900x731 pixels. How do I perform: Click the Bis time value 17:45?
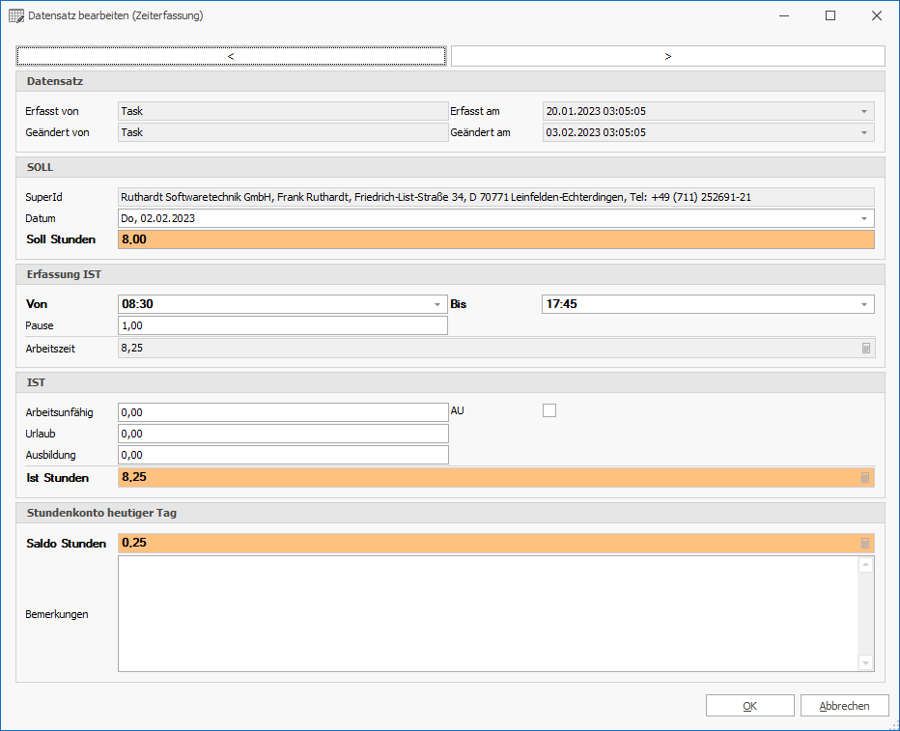coord(562,304)
